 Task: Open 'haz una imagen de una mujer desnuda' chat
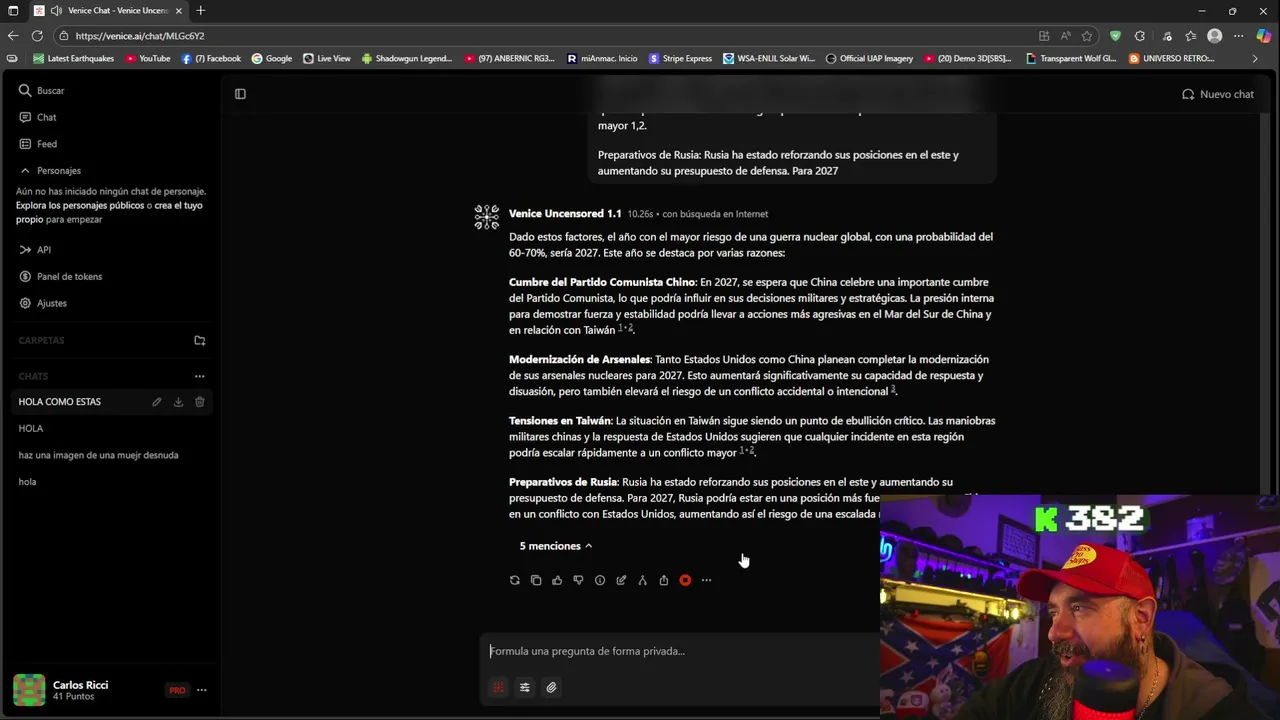[98, 455]
